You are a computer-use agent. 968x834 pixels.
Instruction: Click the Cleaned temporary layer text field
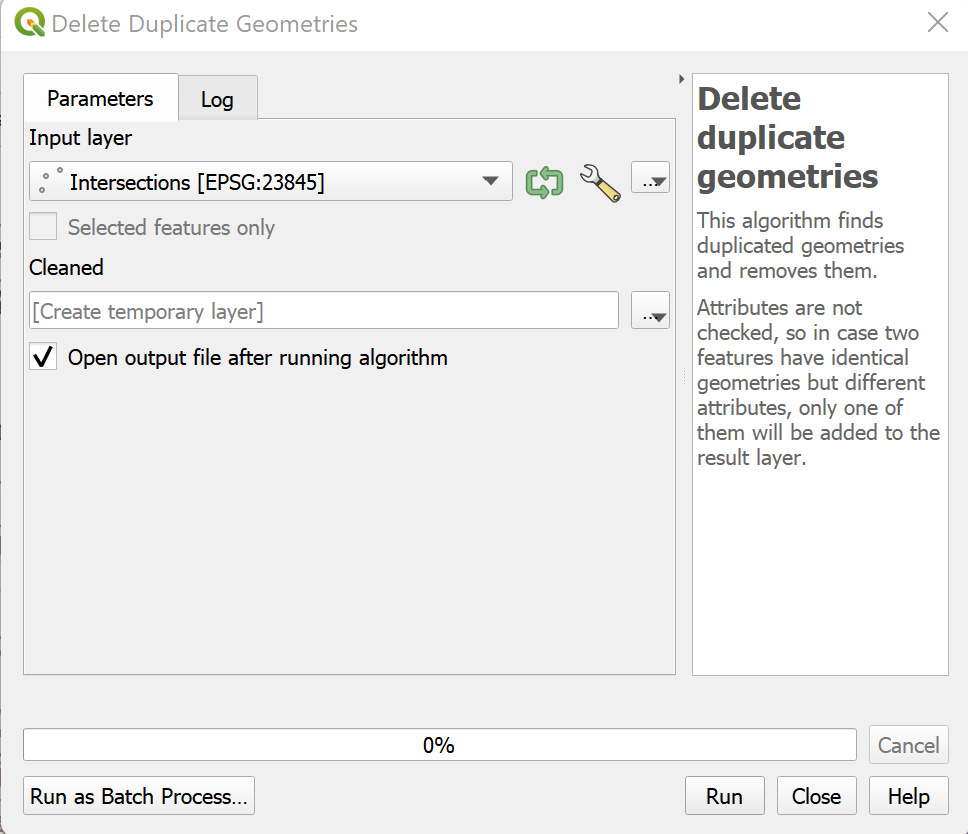coord(324,311)
